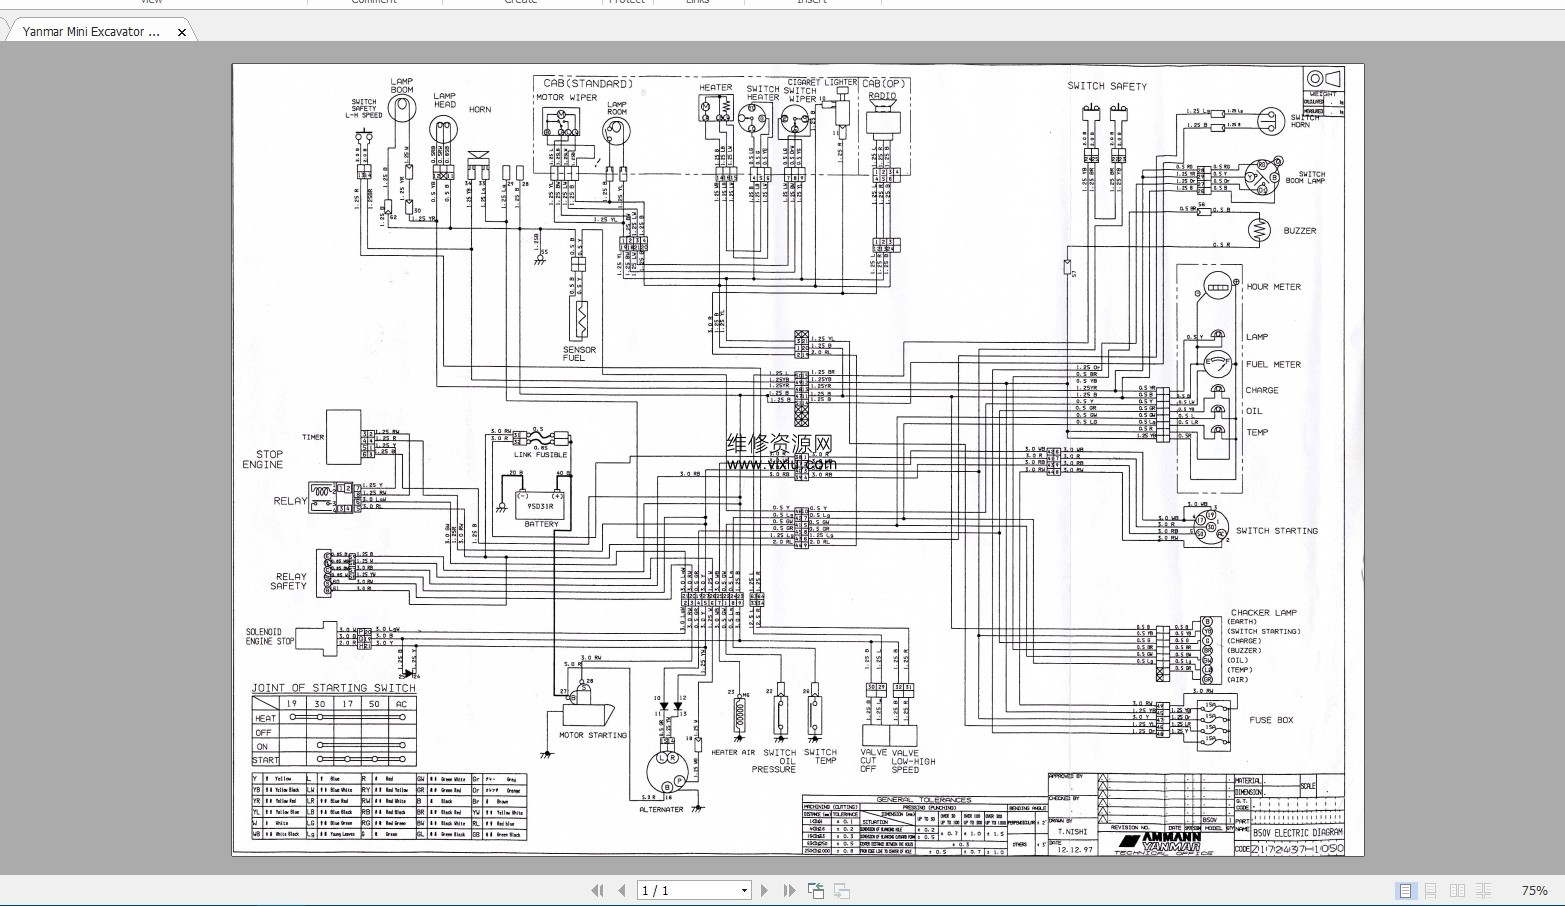Click the STOP ENGINE label
1565x906 pixels.
(263, 459)
